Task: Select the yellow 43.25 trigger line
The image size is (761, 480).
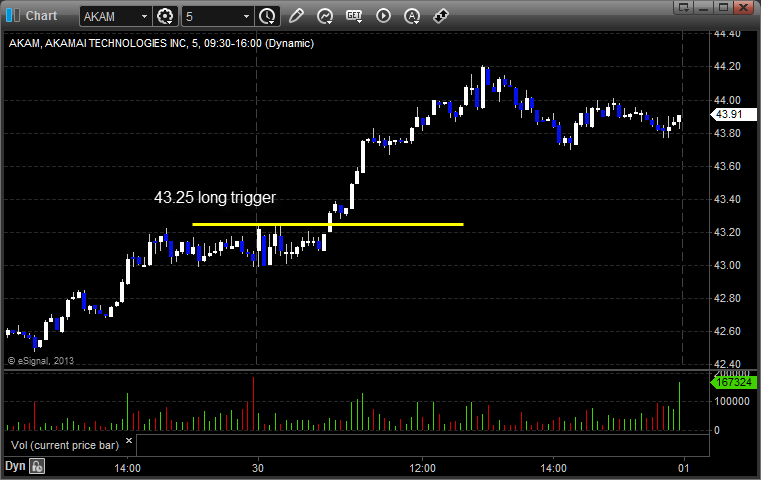Action: click(328, 224)
